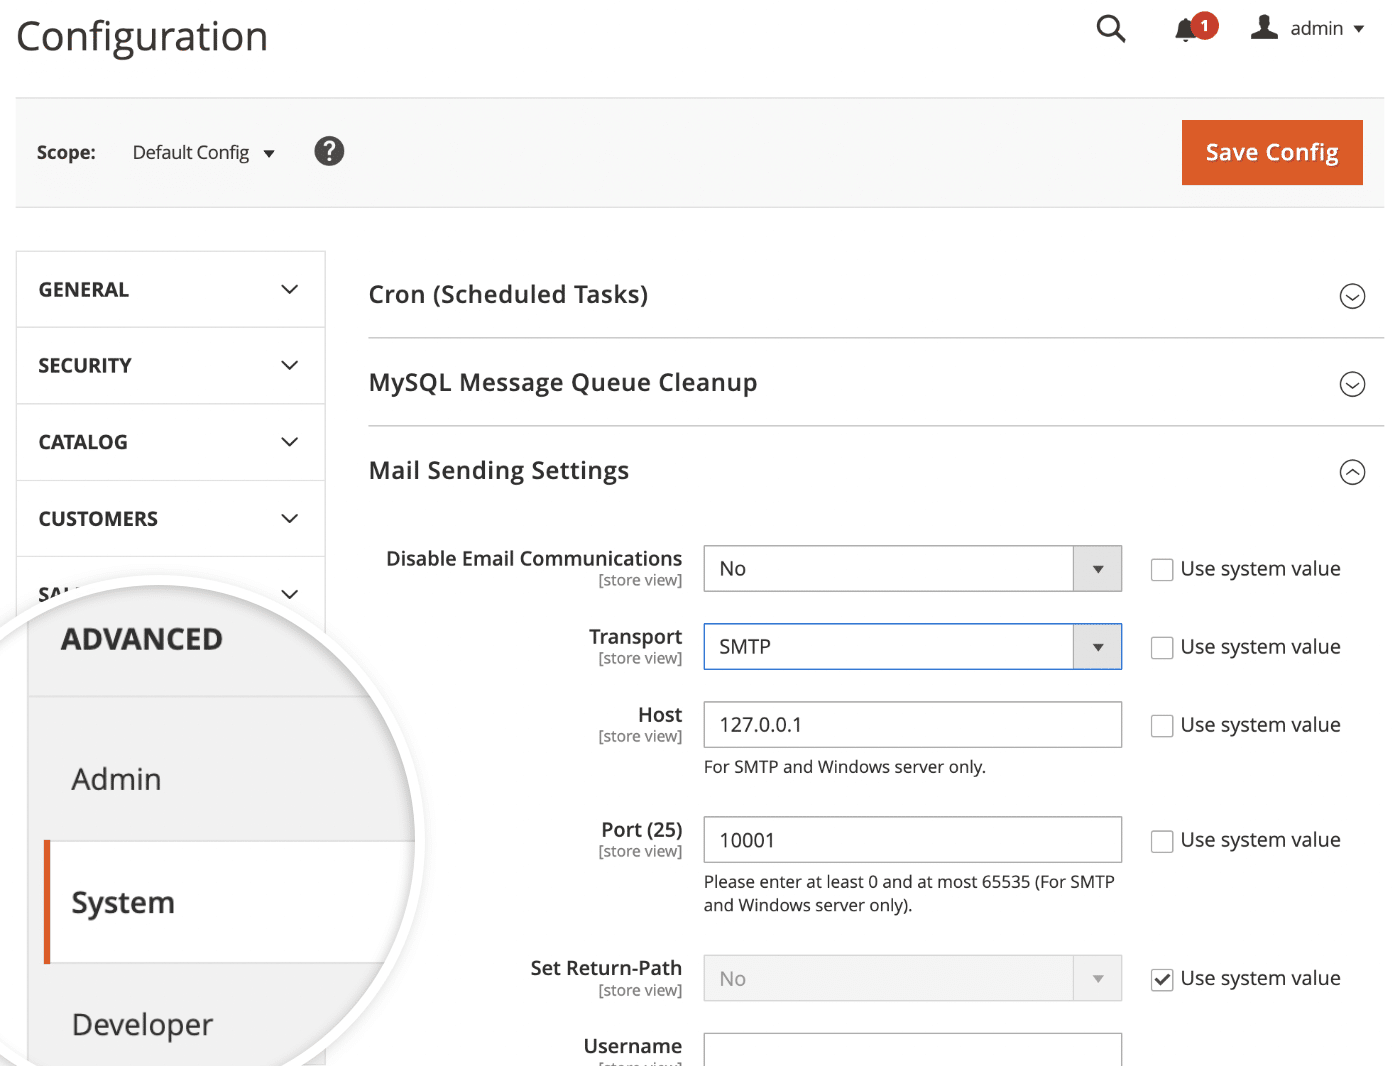Click the Save Config button

coord(1272,152)
